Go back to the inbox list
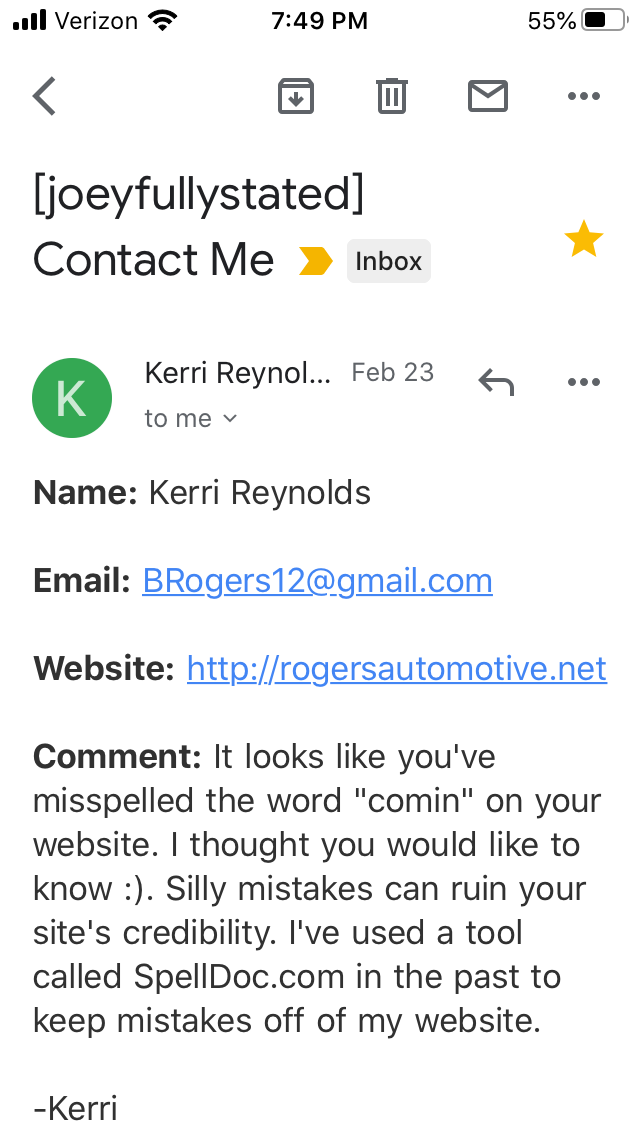Viewport: 640px width, 1136px height. pyautogui.click(x=45, y=96)
